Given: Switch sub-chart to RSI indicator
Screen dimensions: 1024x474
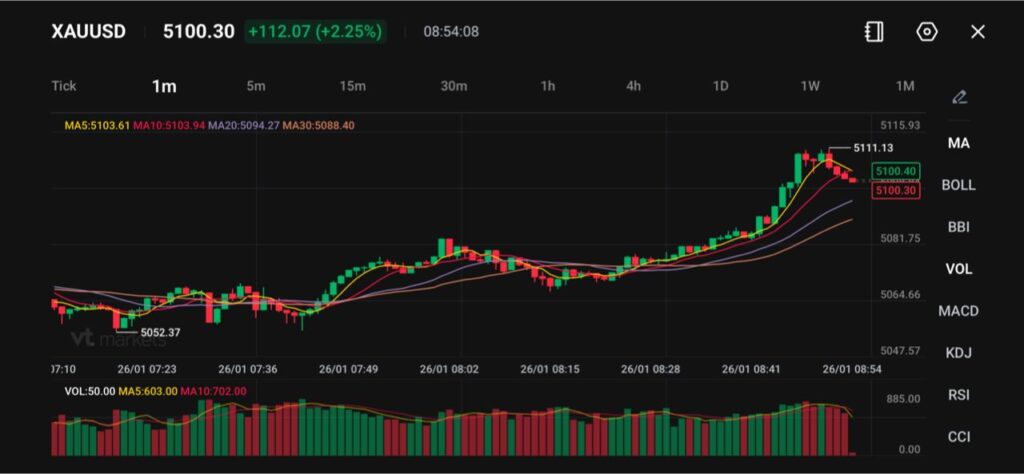Looking at the screenshot, I should (x=958, y=395).
